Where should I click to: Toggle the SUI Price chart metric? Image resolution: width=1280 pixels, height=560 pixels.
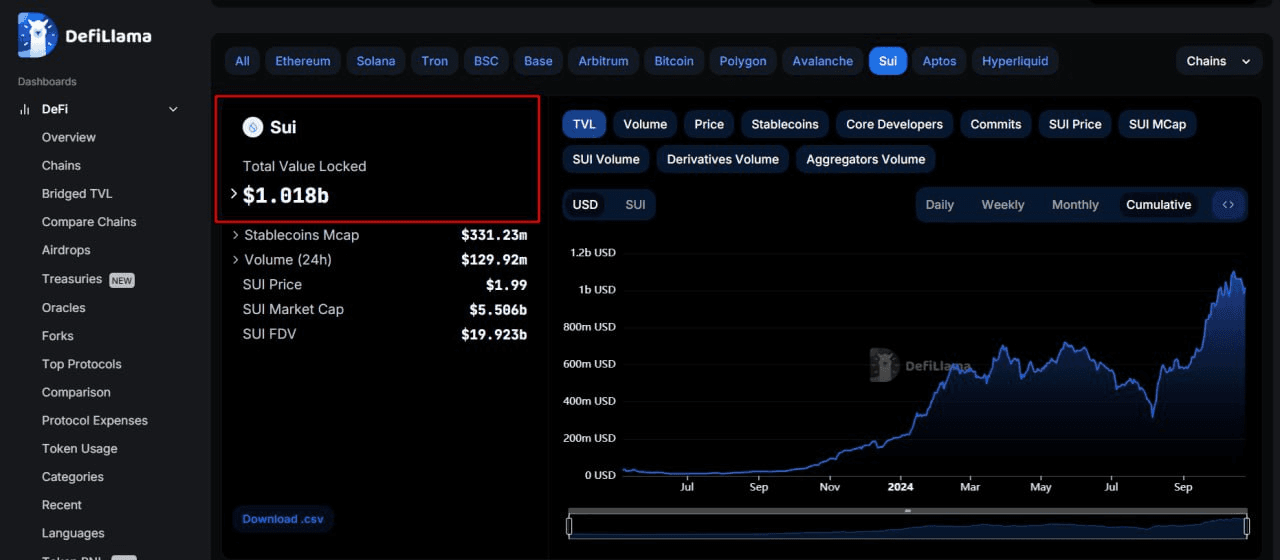1075,124
